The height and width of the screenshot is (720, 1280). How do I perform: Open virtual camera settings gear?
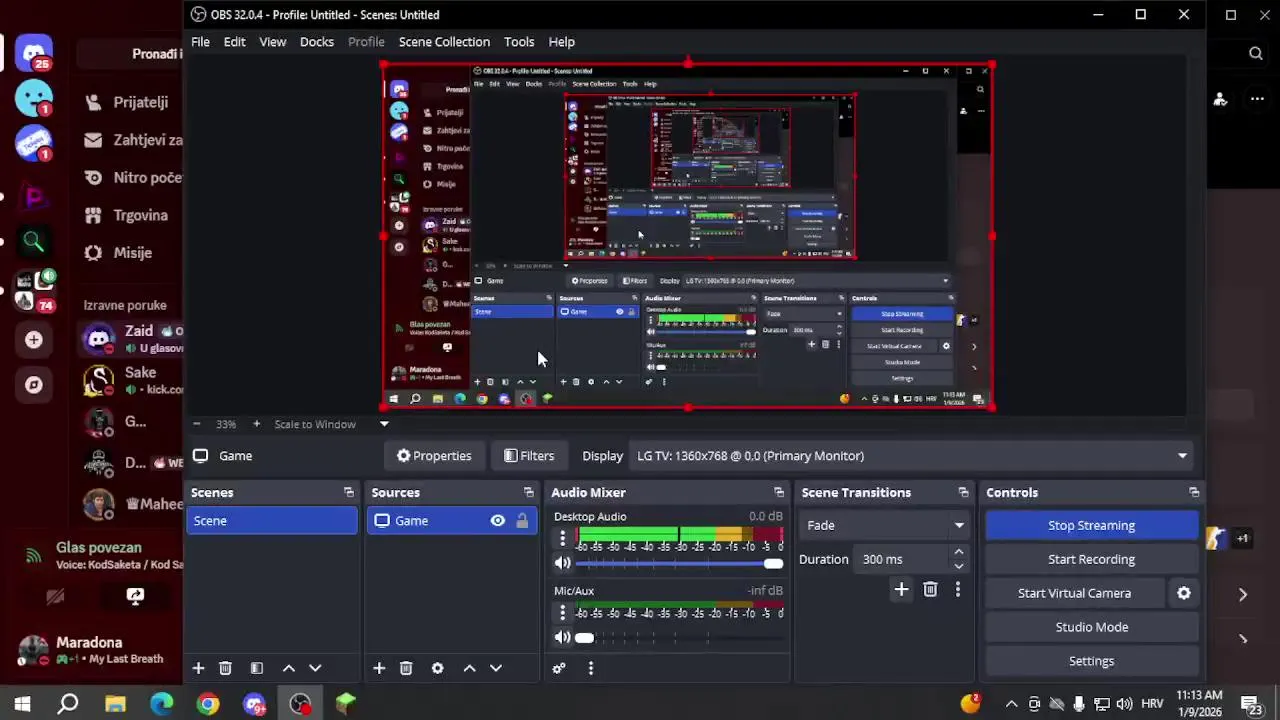click(1184, 593)
